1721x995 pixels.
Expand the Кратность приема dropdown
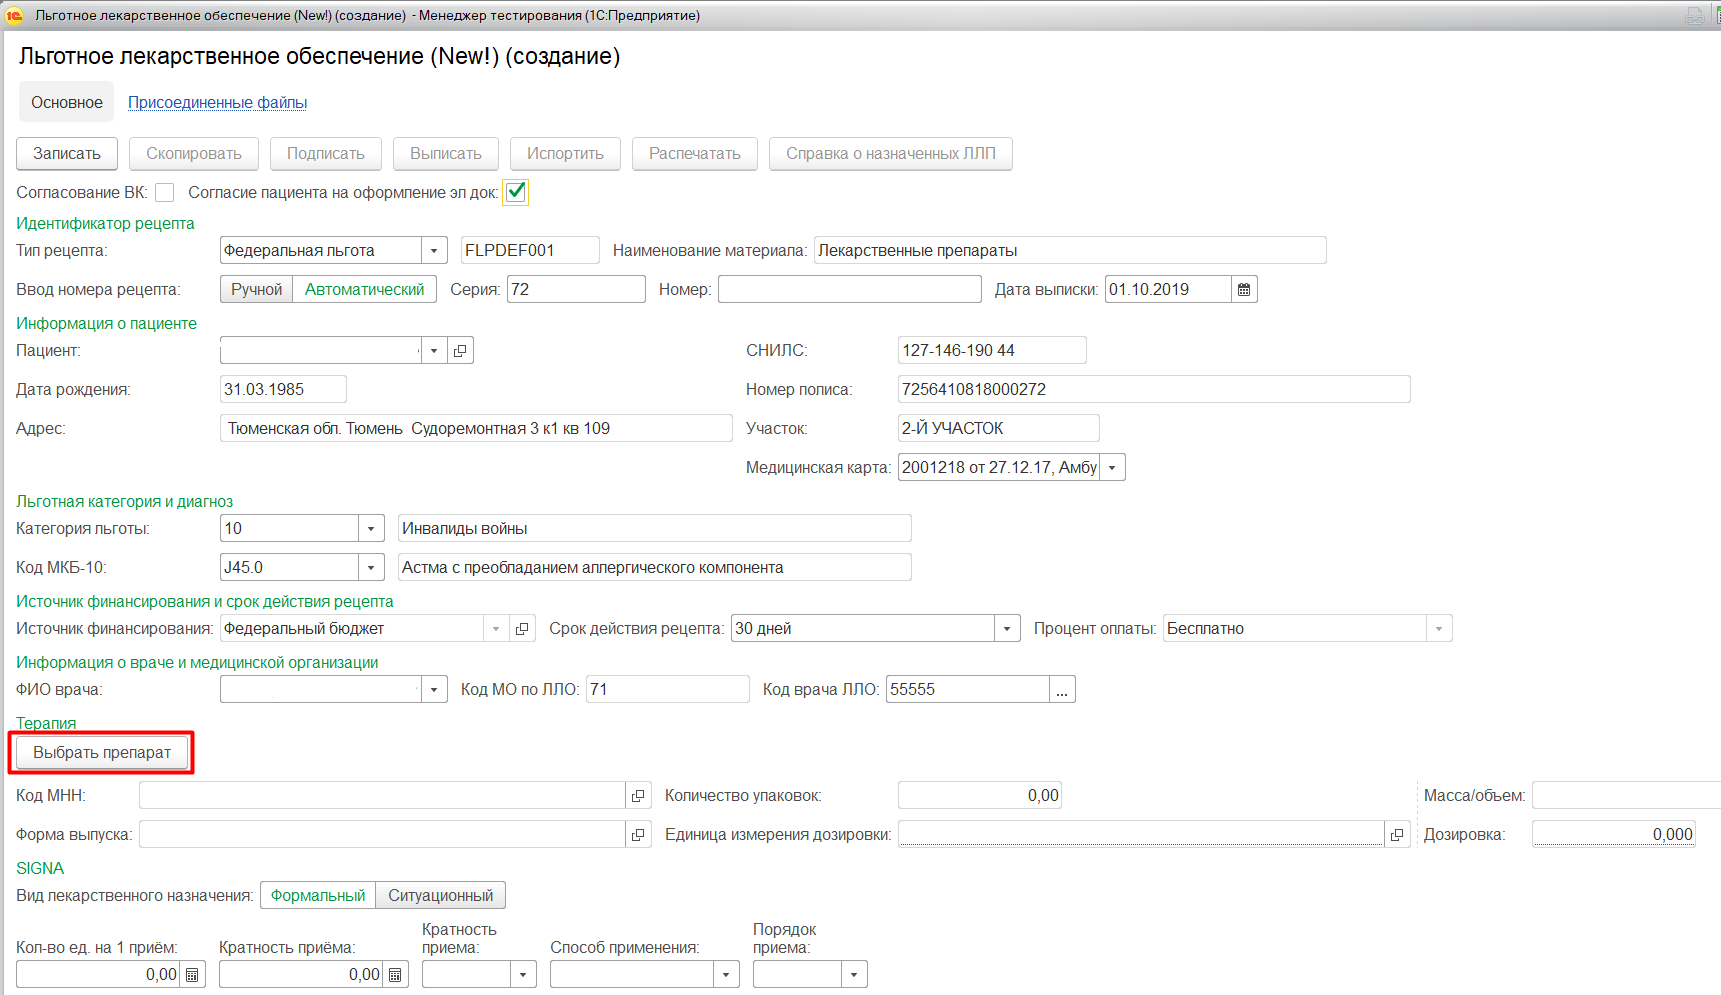click(523, 974)
